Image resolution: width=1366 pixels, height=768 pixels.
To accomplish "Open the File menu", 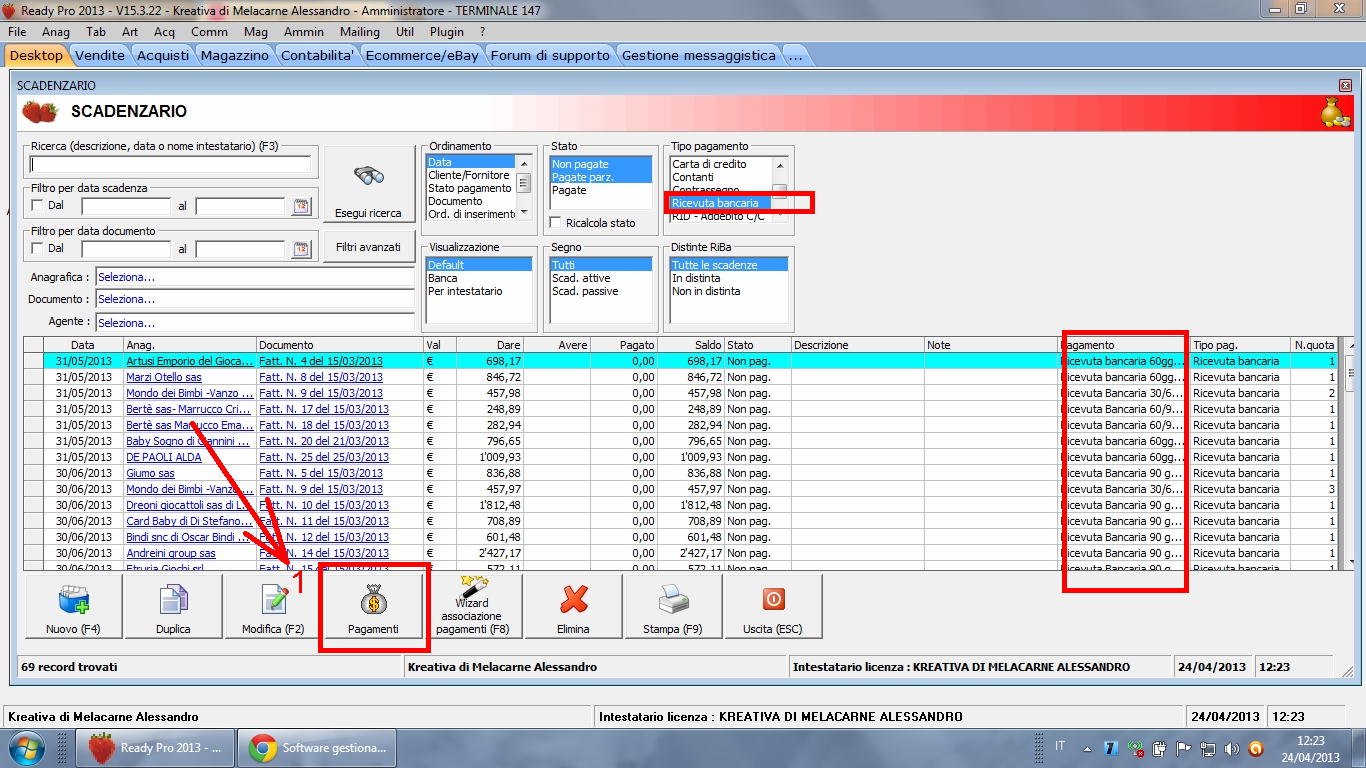I will (x=17, y=32).
